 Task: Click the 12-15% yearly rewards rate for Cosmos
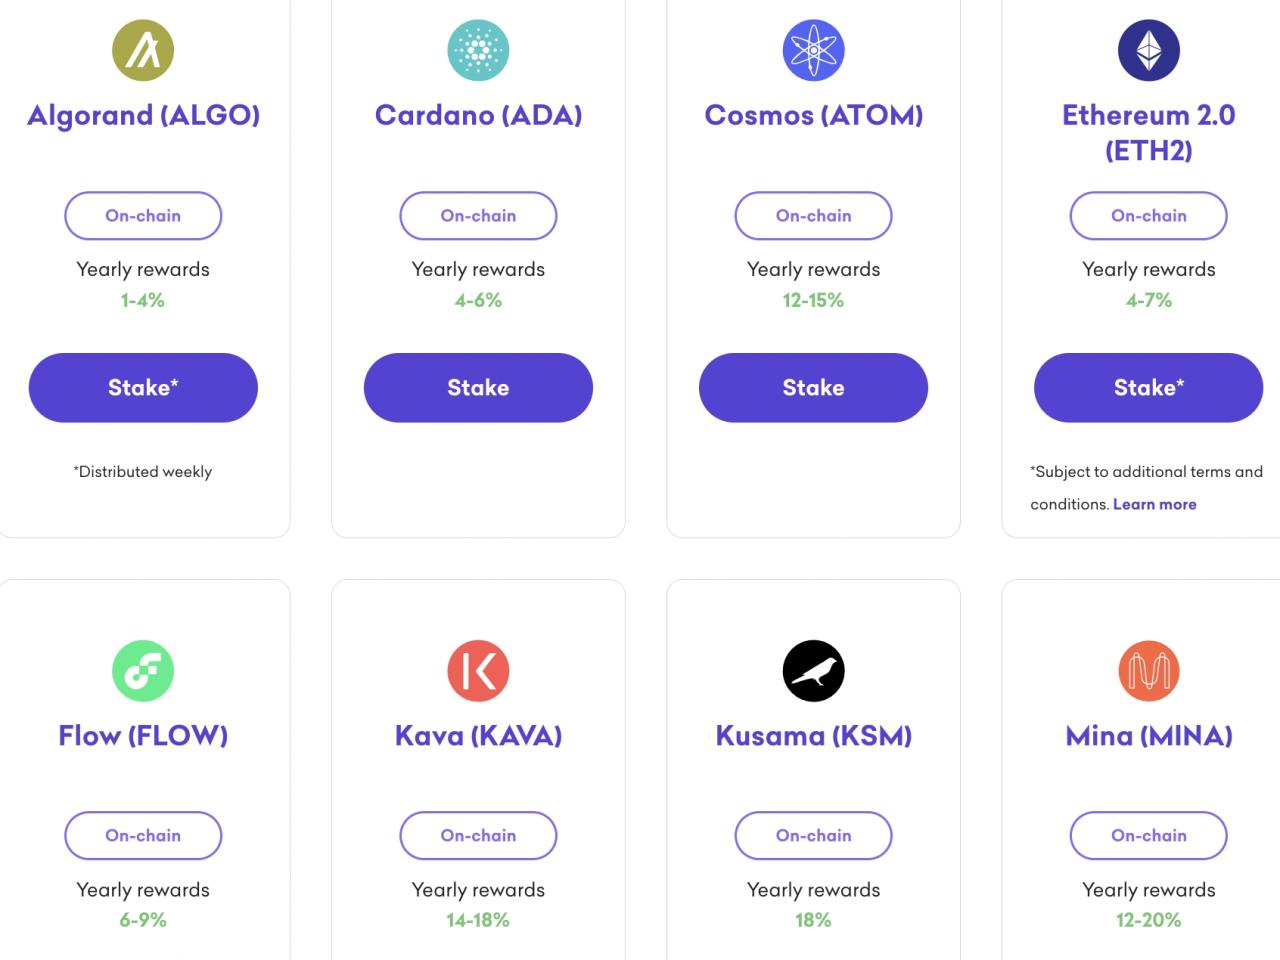(813, 300)
